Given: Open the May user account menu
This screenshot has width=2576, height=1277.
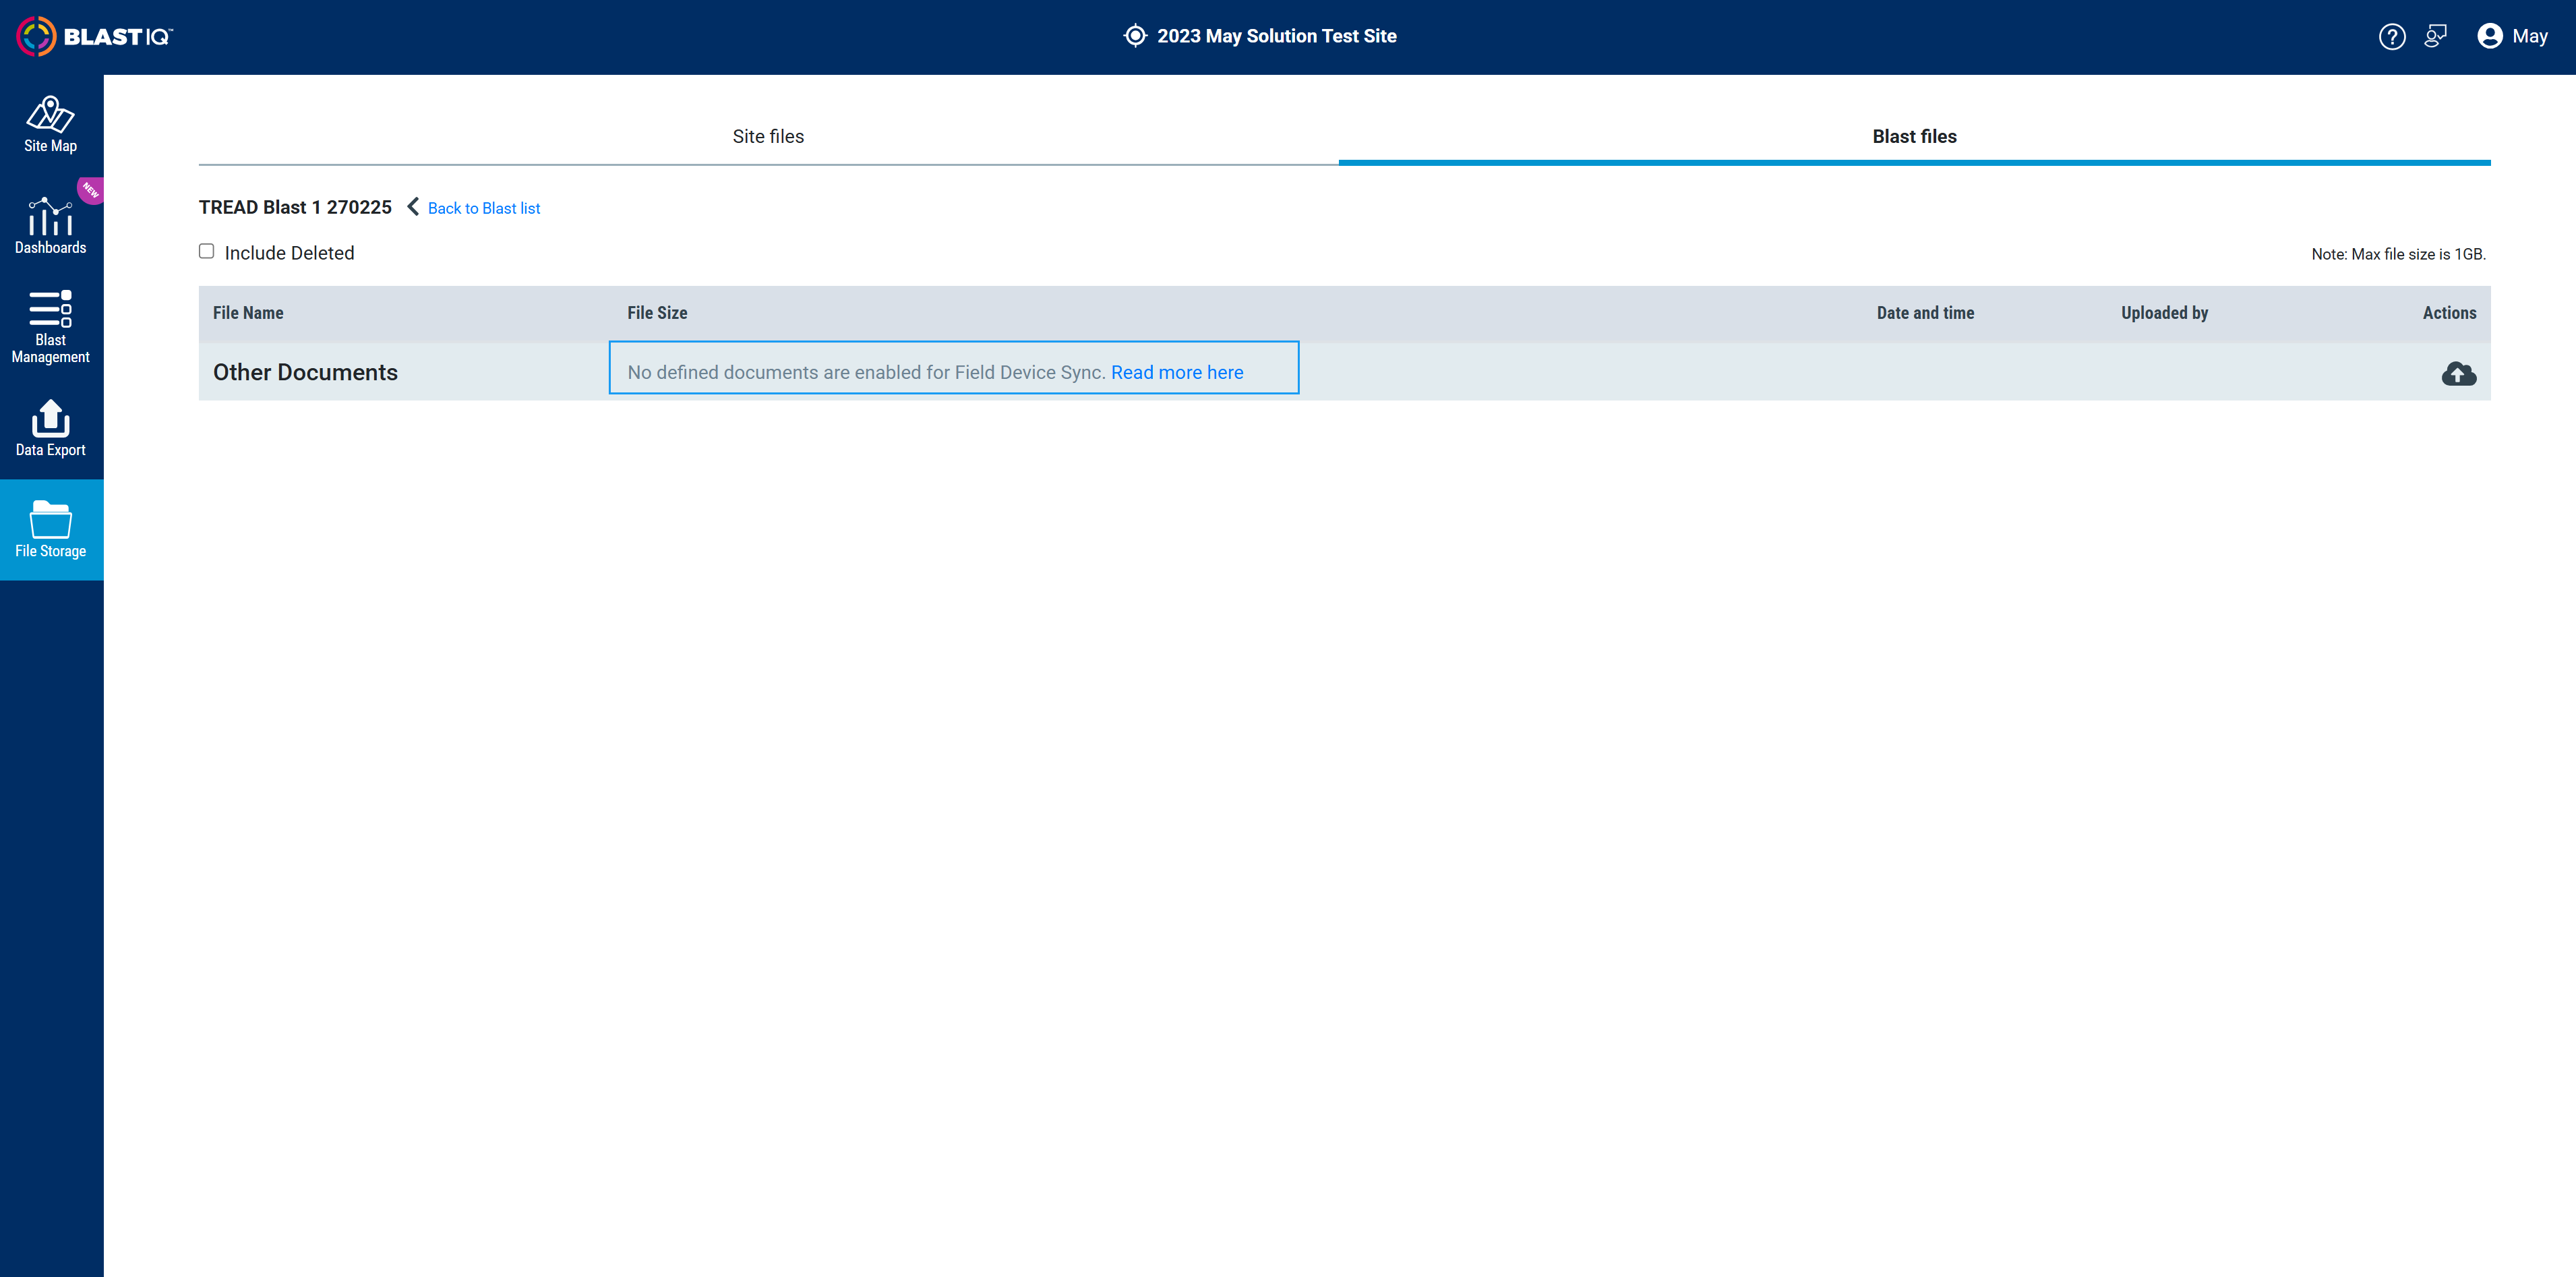Looking at the screenshot, I should (2512, 36).
